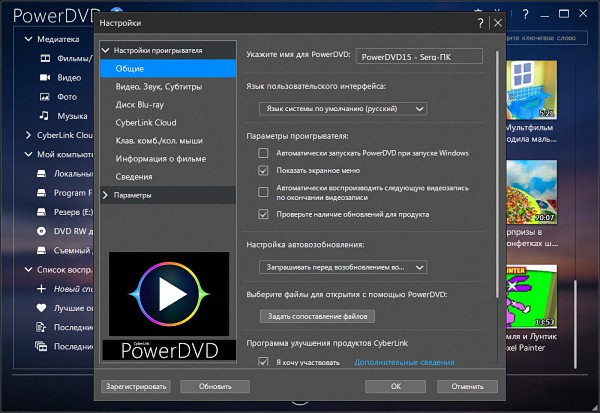The width and height of the screenshot is (600, 413).
Task: Click the Music note icon in sidebar
Action: click(44, 116)
